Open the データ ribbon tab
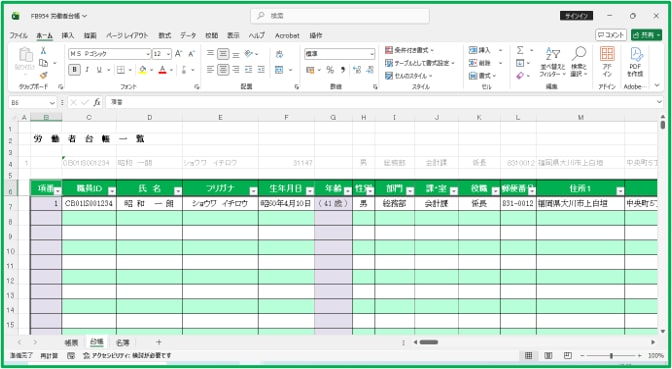 pos(188,36)
